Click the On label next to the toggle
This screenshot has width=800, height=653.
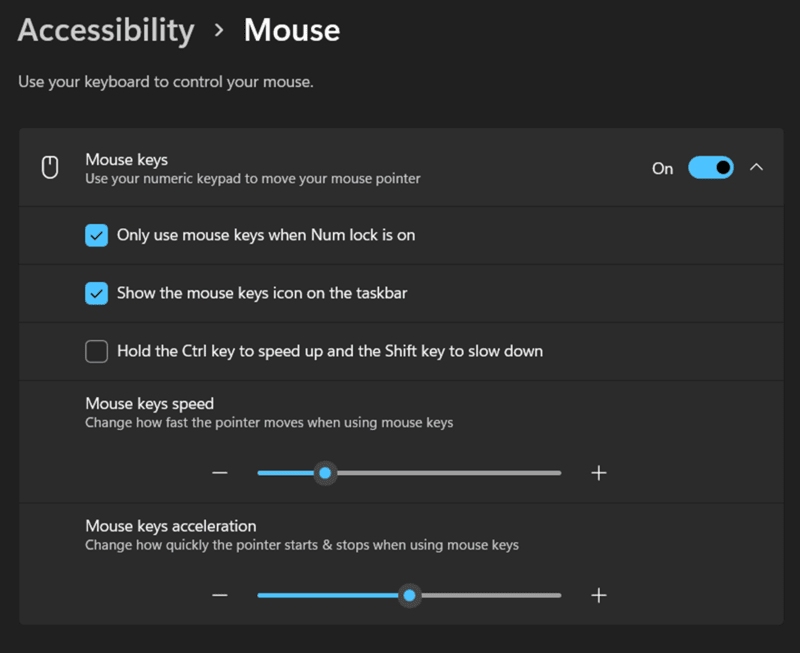pyautogui.click(x=662, y=168)
